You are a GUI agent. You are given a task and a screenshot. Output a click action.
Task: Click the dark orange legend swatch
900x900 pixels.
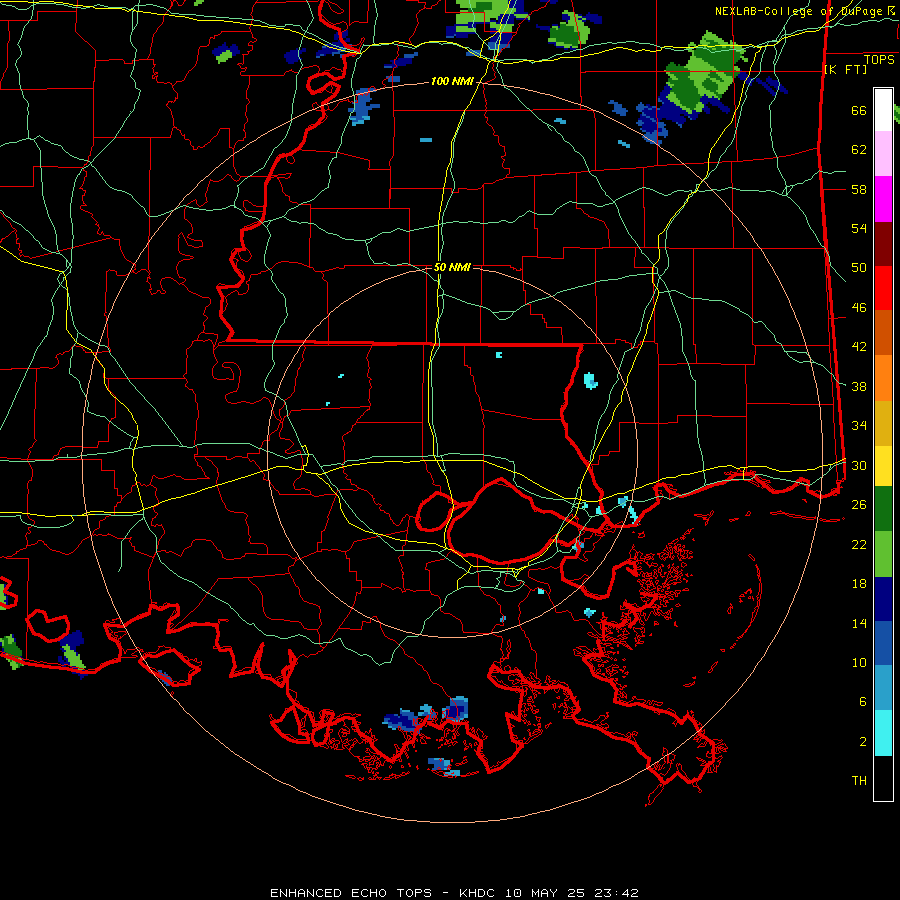pyautogui.click(x=883, y=333)
